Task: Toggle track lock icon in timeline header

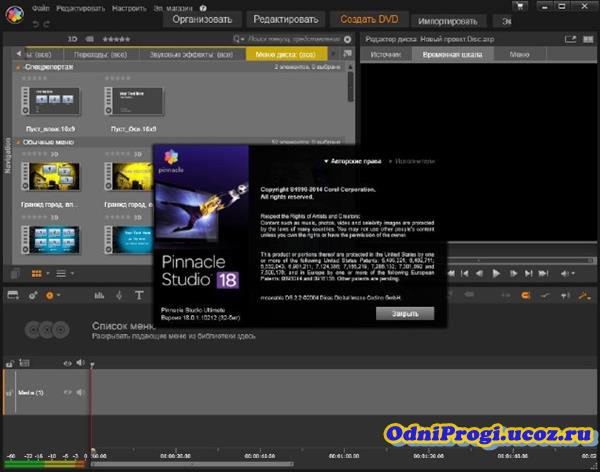Action: (9, 363)
